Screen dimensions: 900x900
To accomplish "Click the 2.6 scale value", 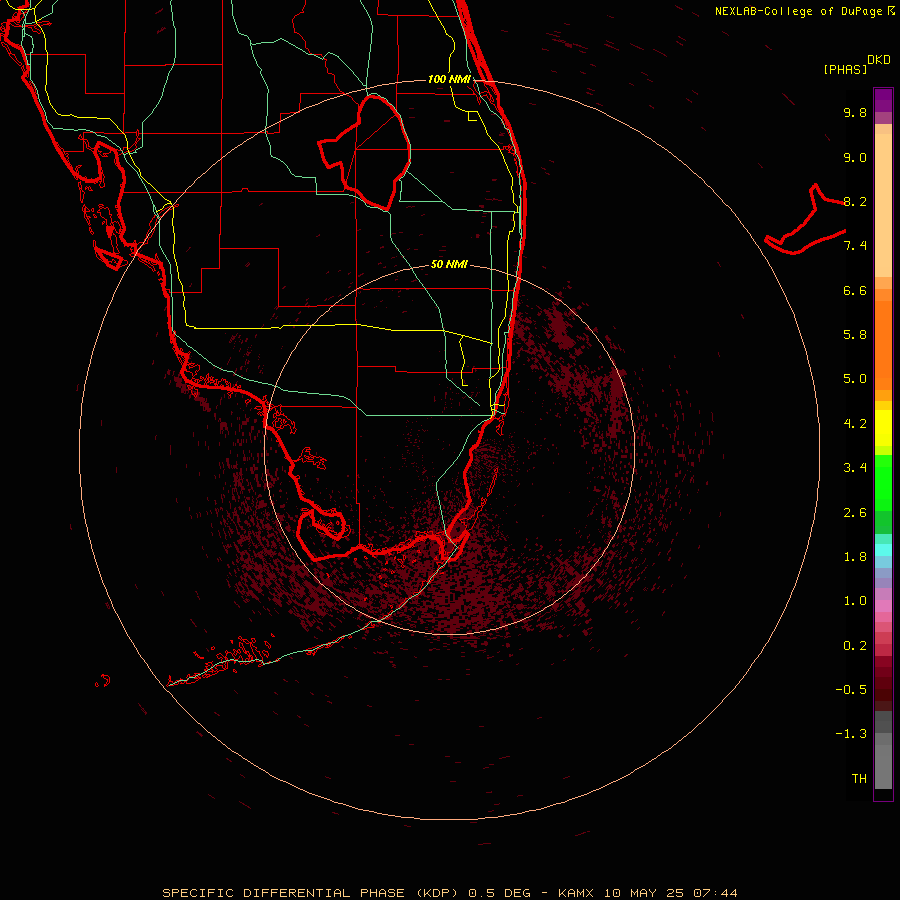I will point(855,513).
